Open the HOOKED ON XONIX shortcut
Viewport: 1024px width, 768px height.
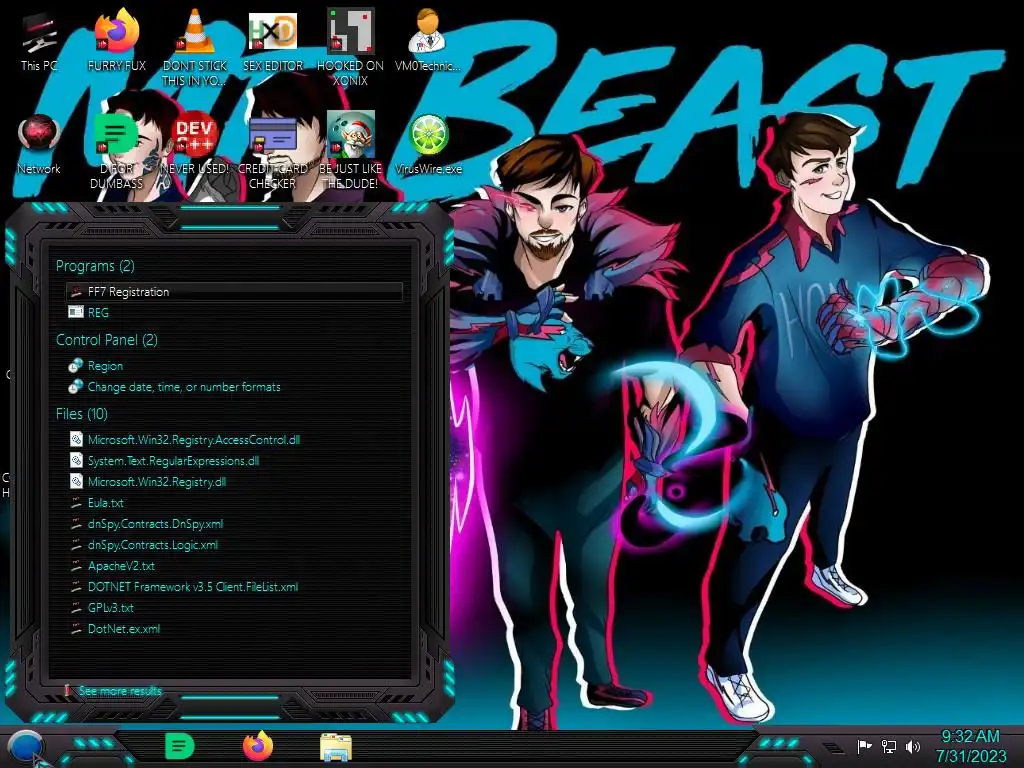pyautogui.click(x=351, y=47)
